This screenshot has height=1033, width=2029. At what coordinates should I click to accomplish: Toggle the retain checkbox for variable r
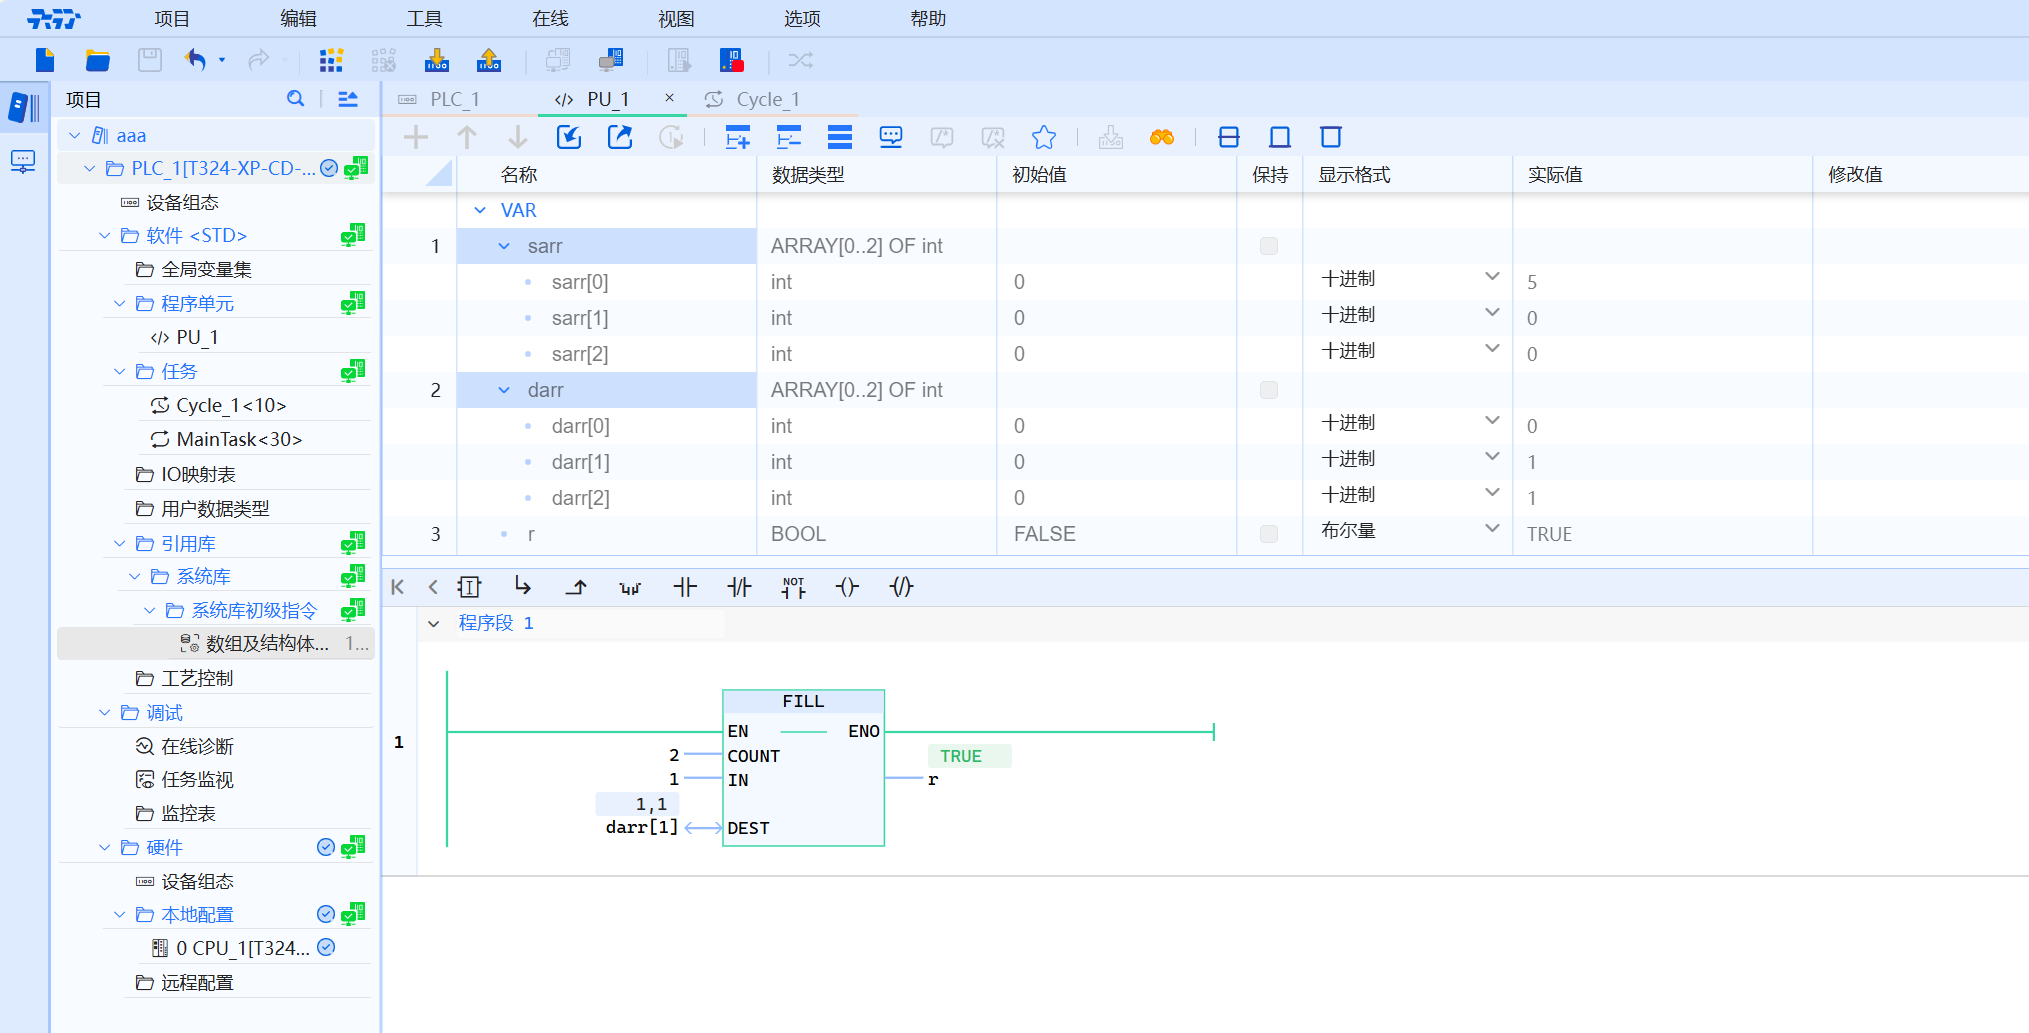click(x=1269, y=534)
